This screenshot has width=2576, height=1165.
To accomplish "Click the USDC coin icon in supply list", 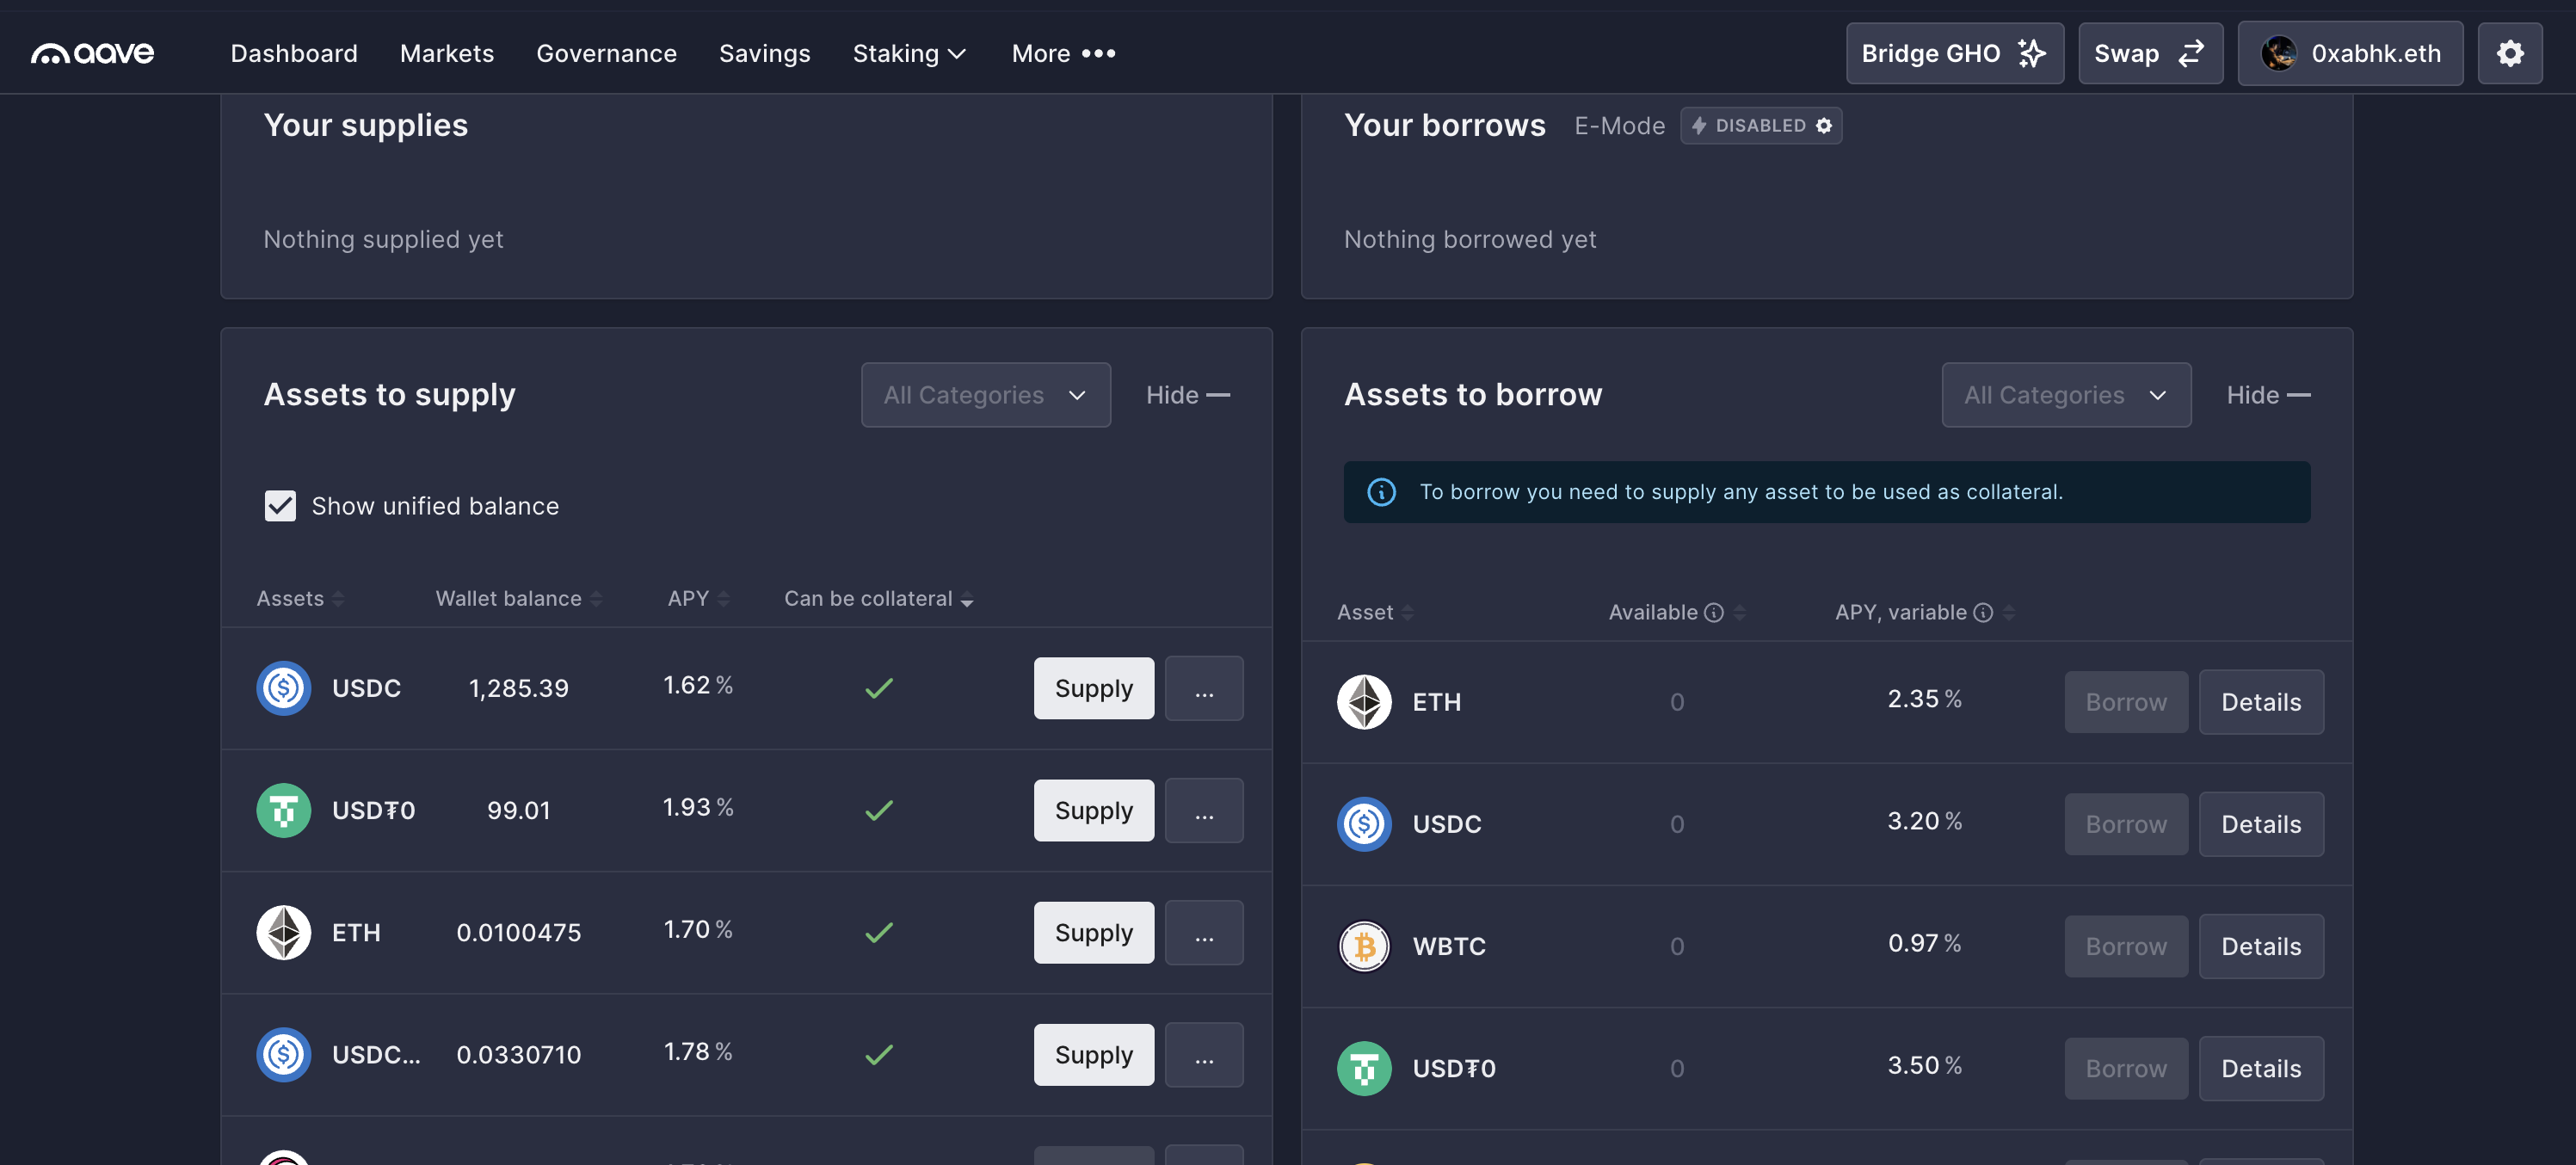I will click(283, 688).
